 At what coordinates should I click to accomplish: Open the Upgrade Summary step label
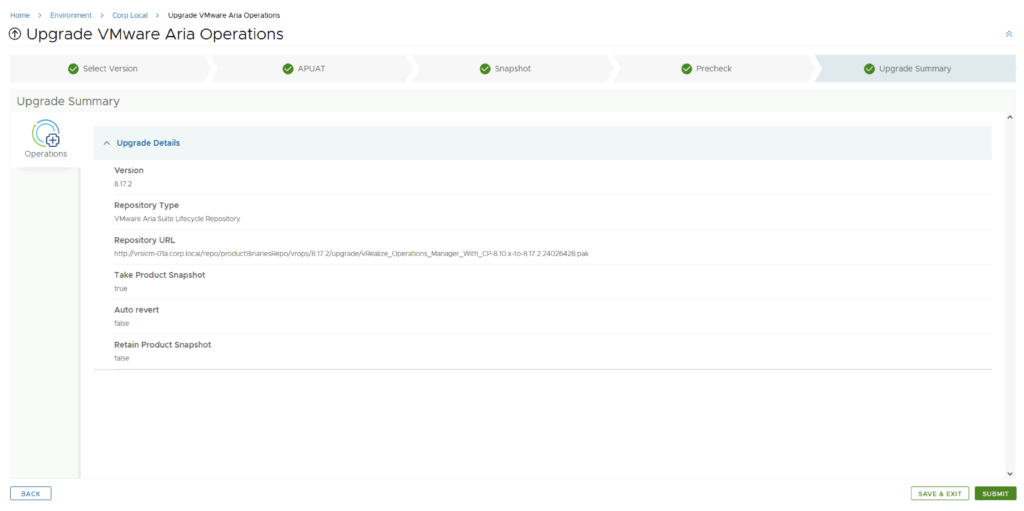tap(915, 69)
